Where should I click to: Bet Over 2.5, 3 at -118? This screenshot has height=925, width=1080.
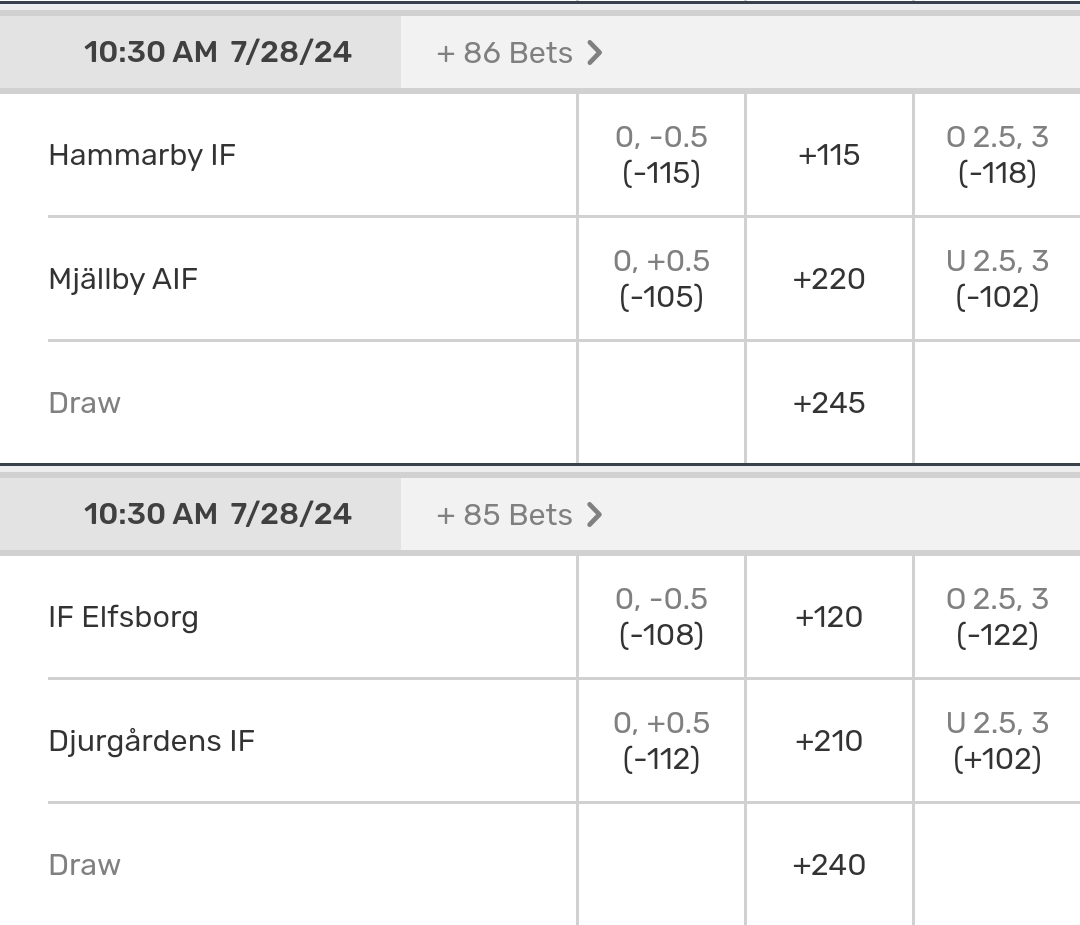click(997, 155)
